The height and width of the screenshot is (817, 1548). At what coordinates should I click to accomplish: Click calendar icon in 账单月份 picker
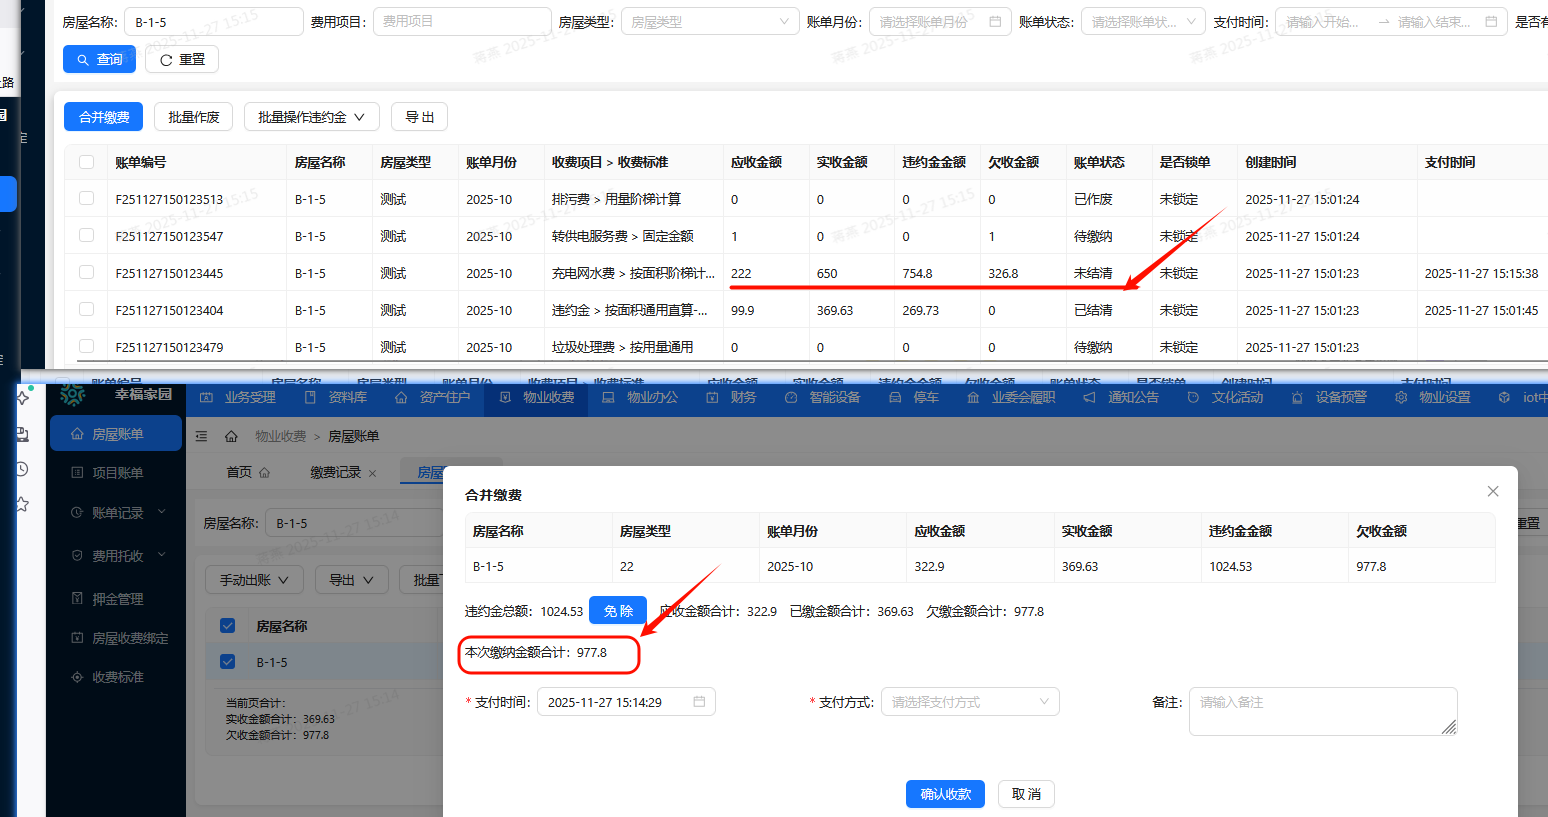coord(994,22)
